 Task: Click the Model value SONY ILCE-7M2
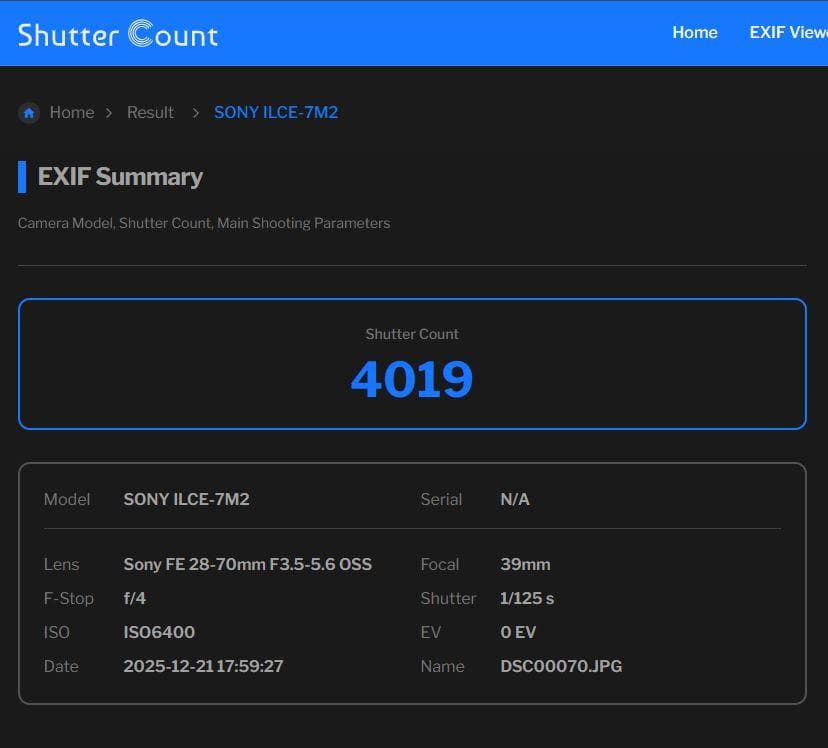[x=186, y=499]
